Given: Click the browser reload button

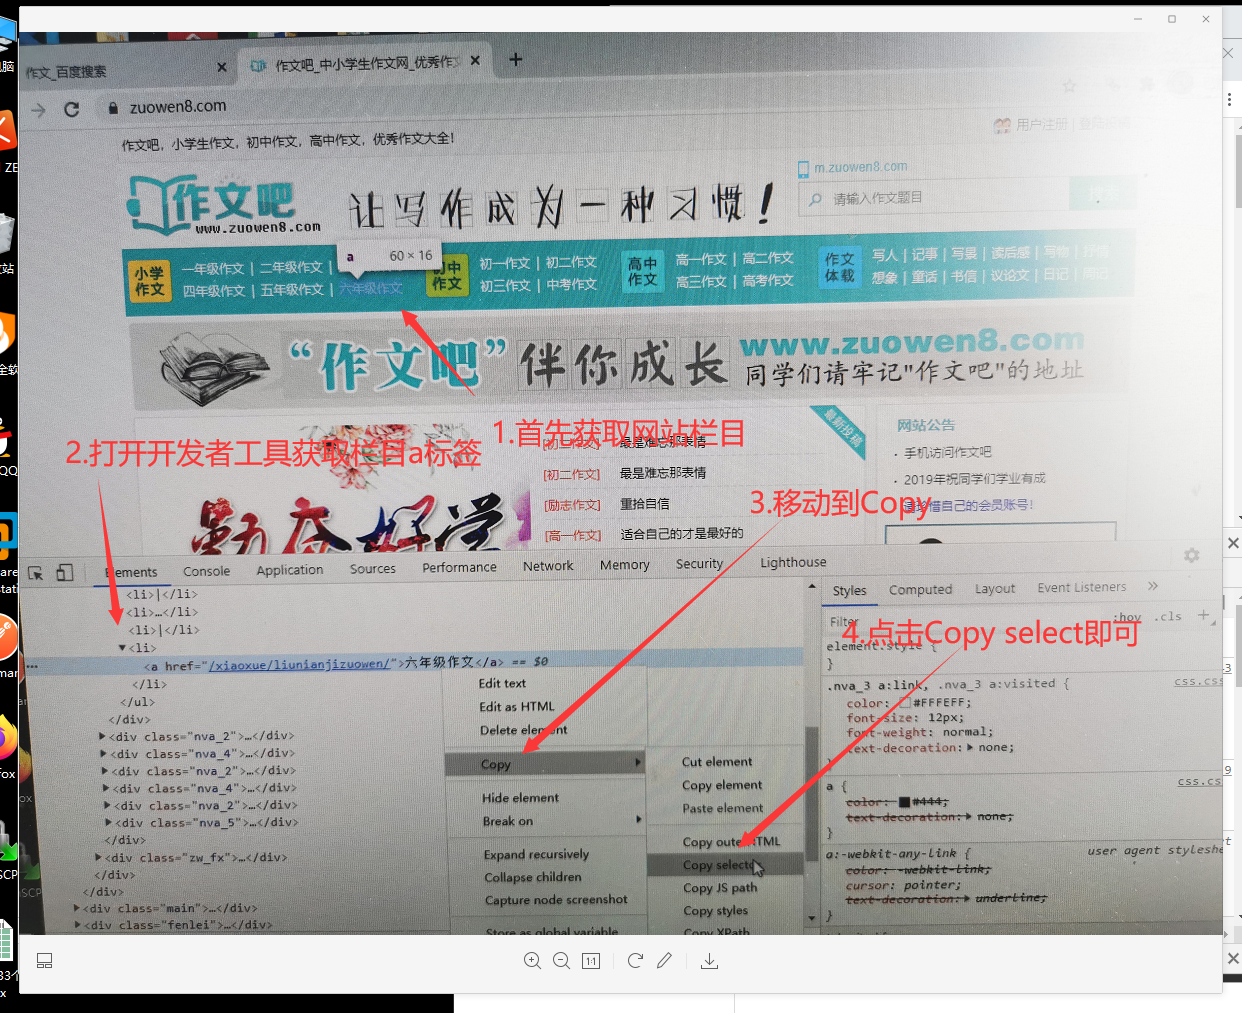Looking at the screenshot, I should tap(72, 109).
